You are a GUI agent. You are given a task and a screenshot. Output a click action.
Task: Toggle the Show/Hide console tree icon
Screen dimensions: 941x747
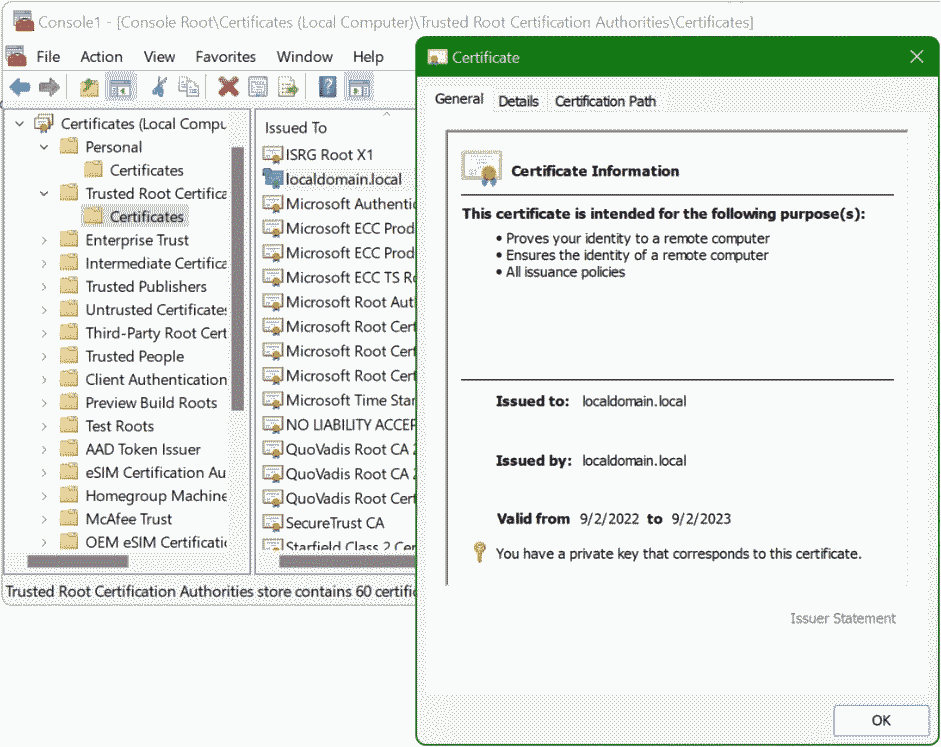click(x=120, y=87)
